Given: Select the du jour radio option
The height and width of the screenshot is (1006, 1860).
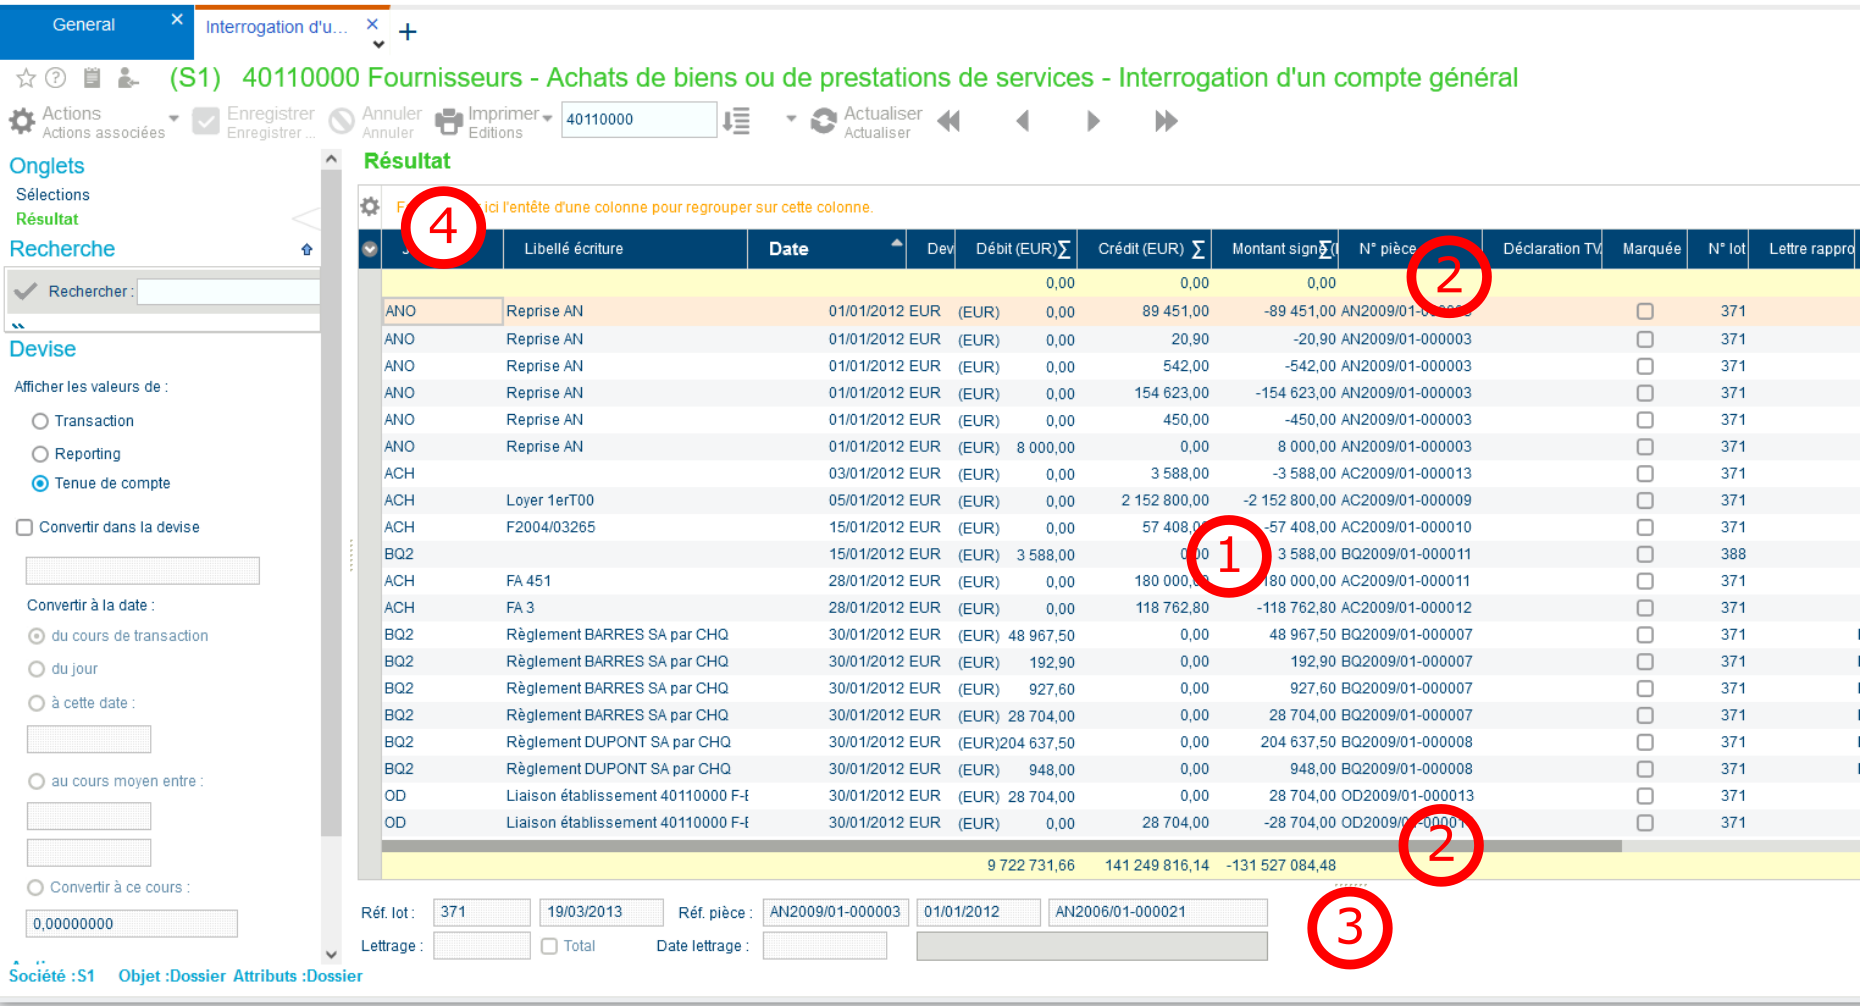Looking at the screenshot, I should [37, 669].
